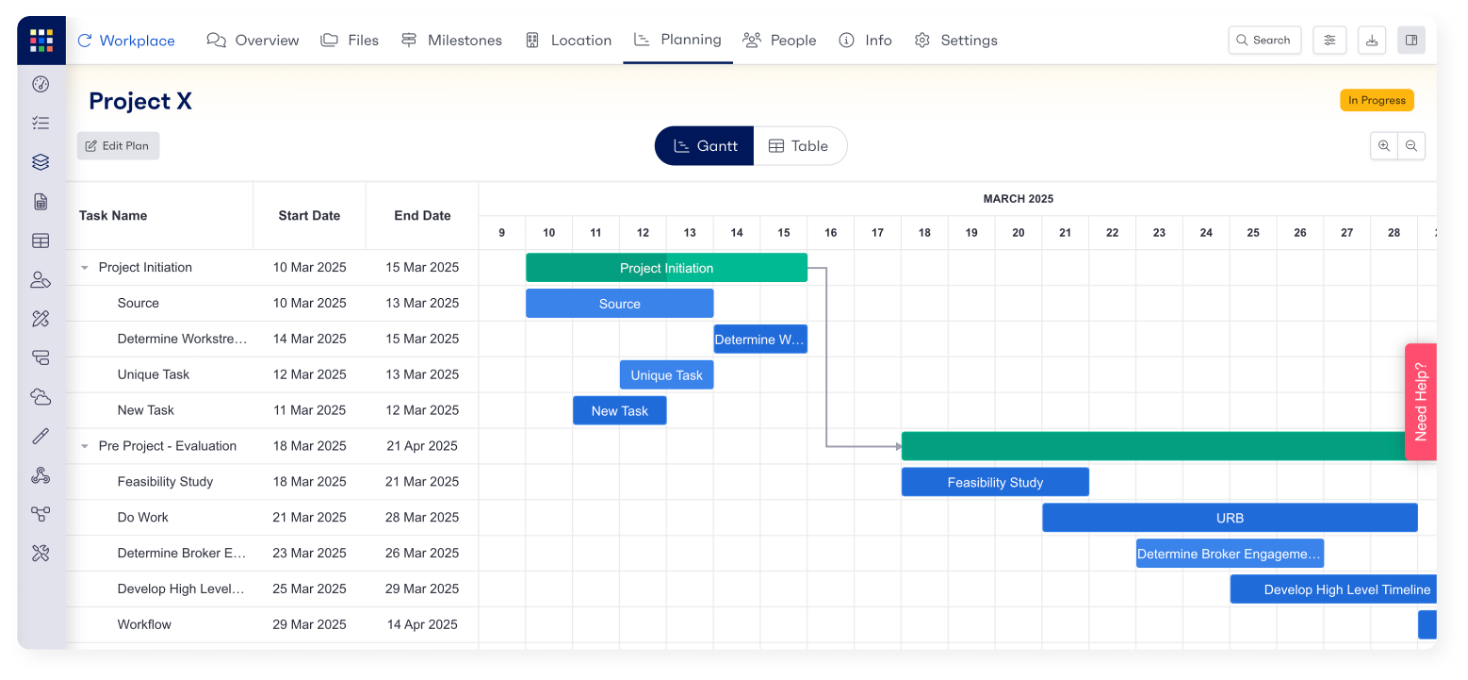Click the 25 Mar 2025 start date
1468x680 pixels.
click(309, 589)
